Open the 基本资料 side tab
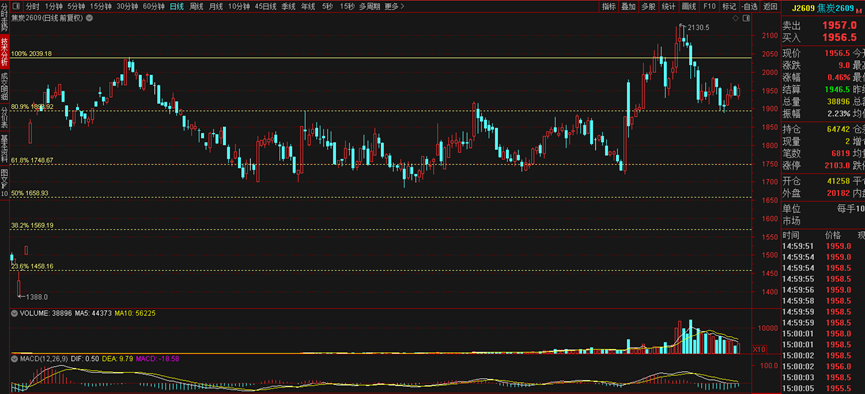This screenshot has height=394, width=865. pyautogui.click(x=4, y=148)
